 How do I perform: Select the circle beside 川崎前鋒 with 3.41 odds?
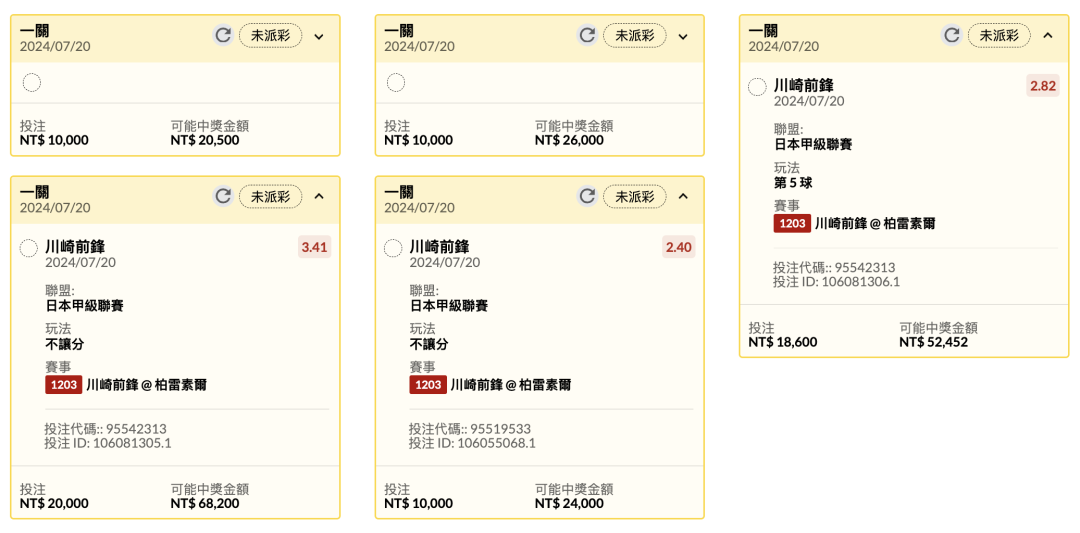[29, 248]
